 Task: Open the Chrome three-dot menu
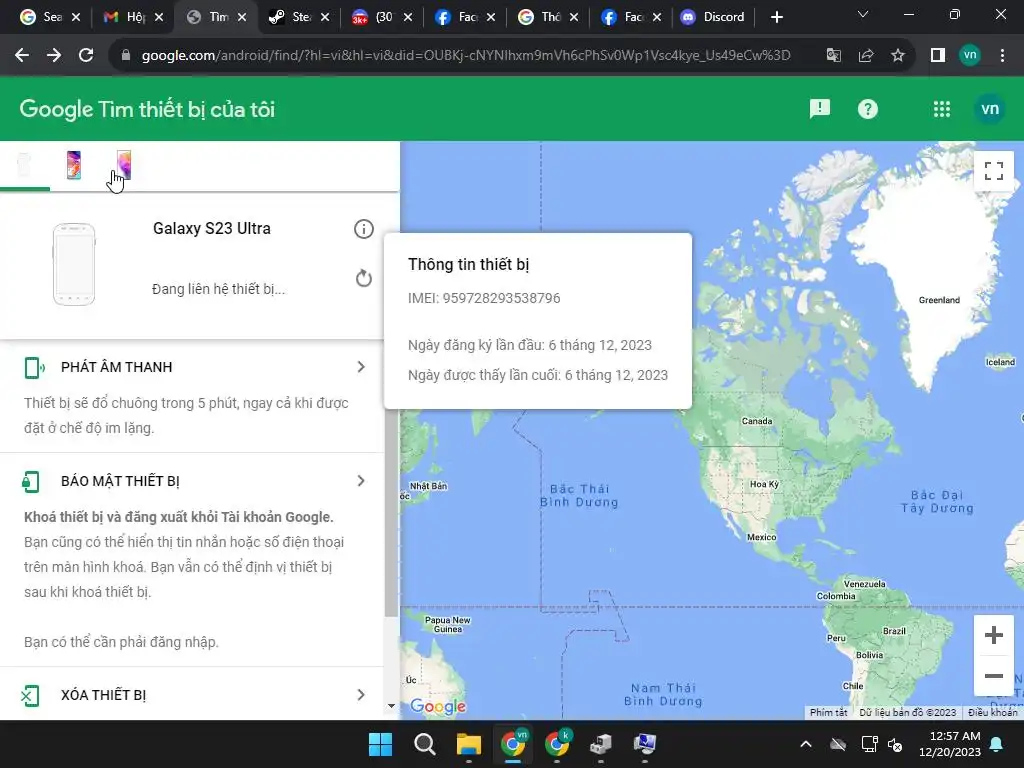click(x=1002, y=56)
